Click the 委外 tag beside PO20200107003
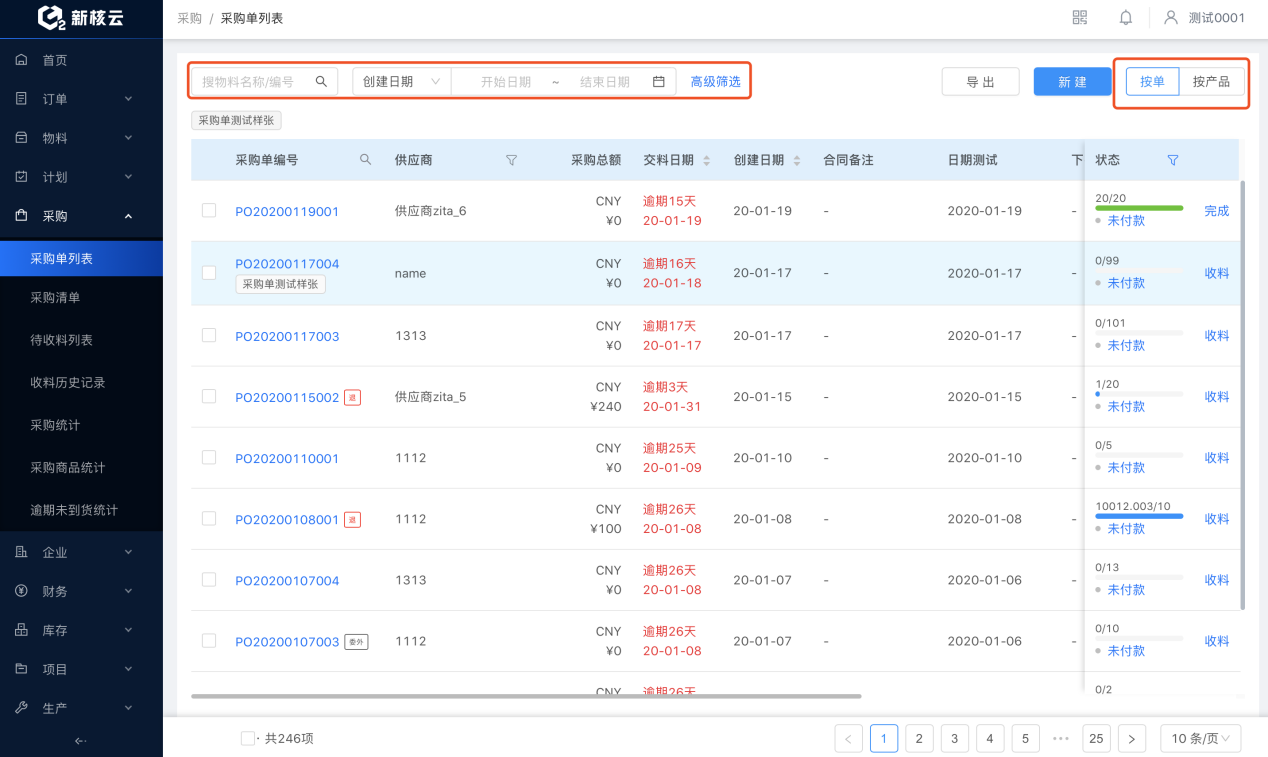1268x757 pixels. point(356,642)
